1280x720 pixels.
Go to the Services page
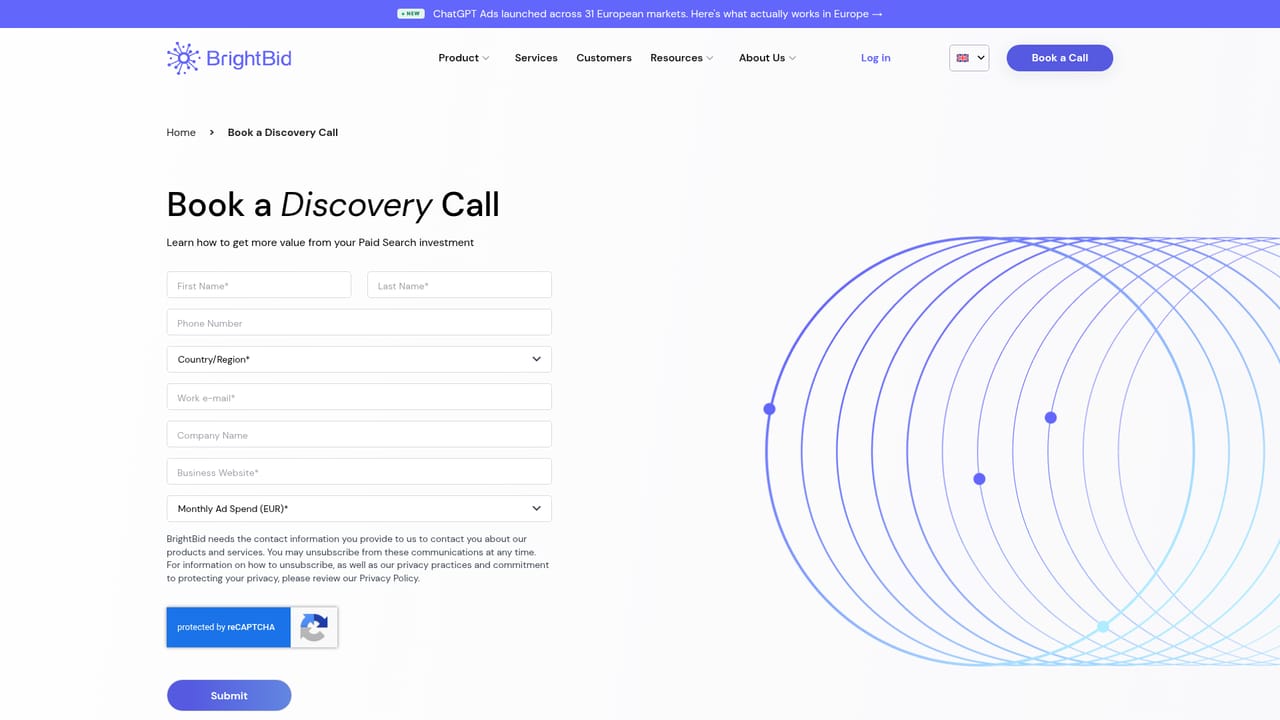pyautogui.click(x=536, y=58)
